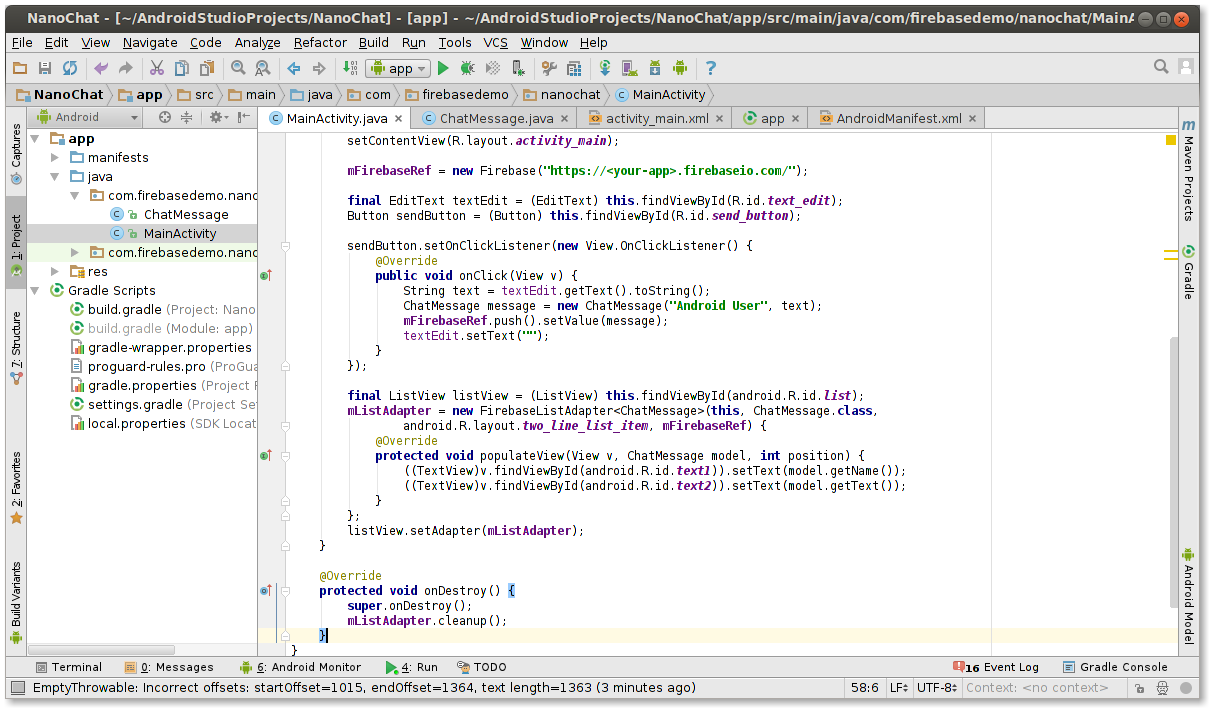Select settings.gradle in project tree
This screenshot has height=708, width=1209.
click(x=135, y=405)
